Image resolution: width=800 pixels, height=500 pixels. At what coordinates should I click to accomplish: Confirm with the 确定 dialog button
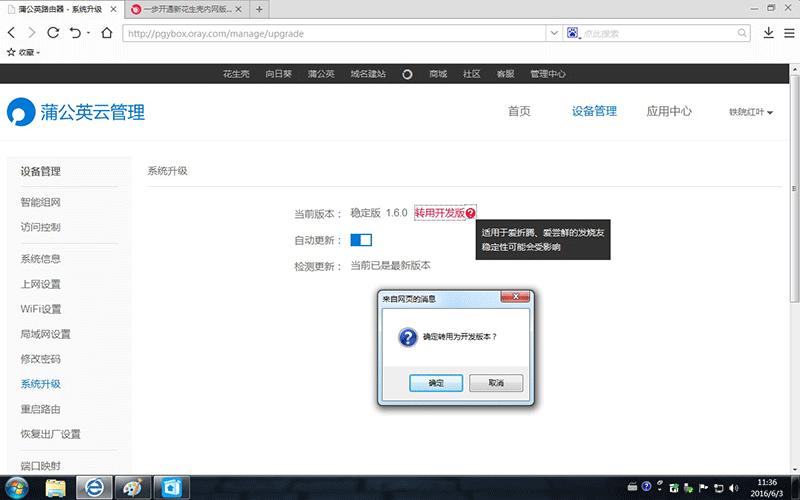pyautogui.click(x=436, y=383)
